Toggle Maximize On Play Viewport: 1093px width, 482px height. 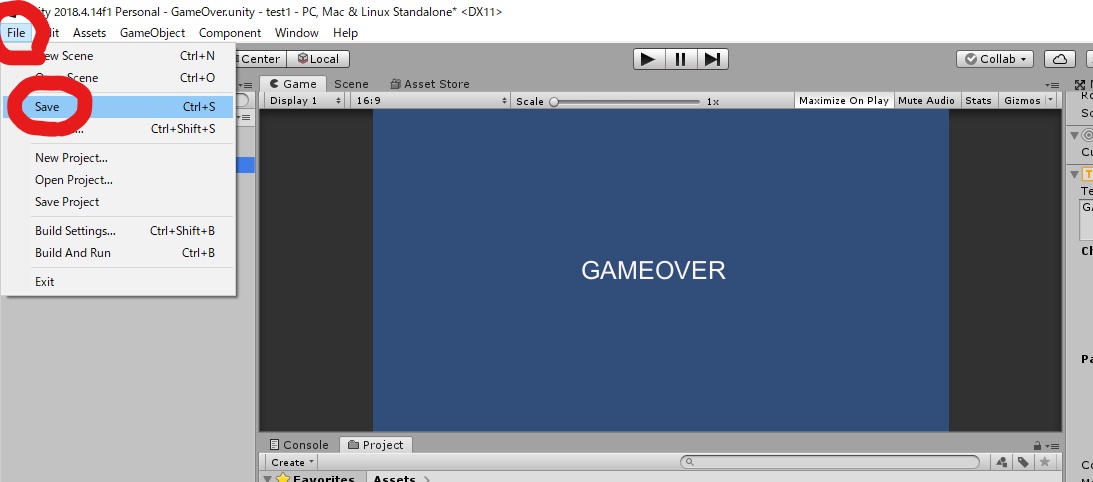tap(843, 100)
